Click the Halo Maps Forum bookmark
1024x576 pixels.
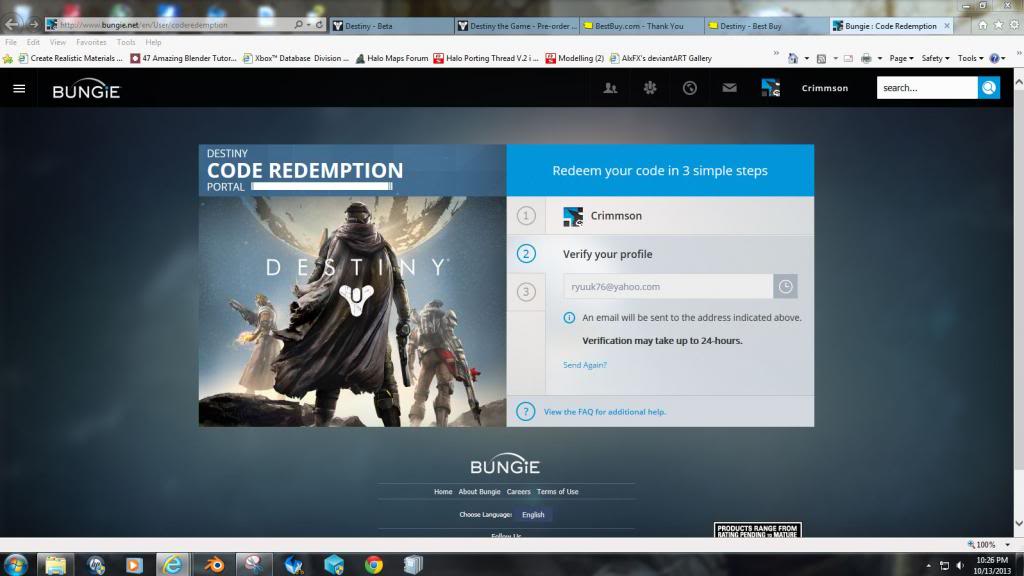[x=391, y=58]
